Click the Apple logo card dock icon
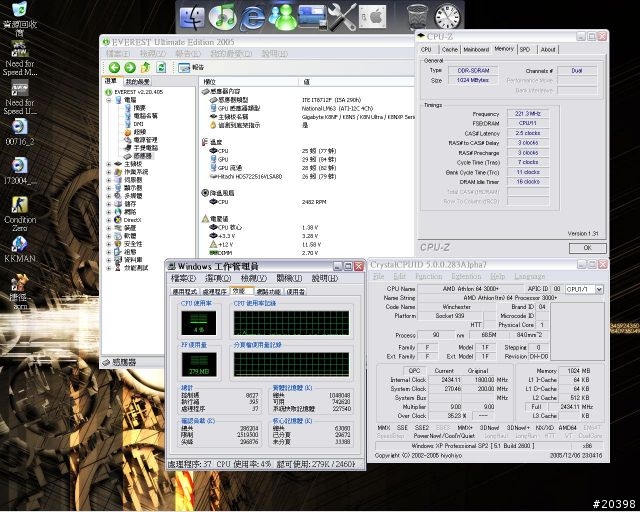Viewport: 640px width, 512px height. pyautogui.click(x=372, y=17)
